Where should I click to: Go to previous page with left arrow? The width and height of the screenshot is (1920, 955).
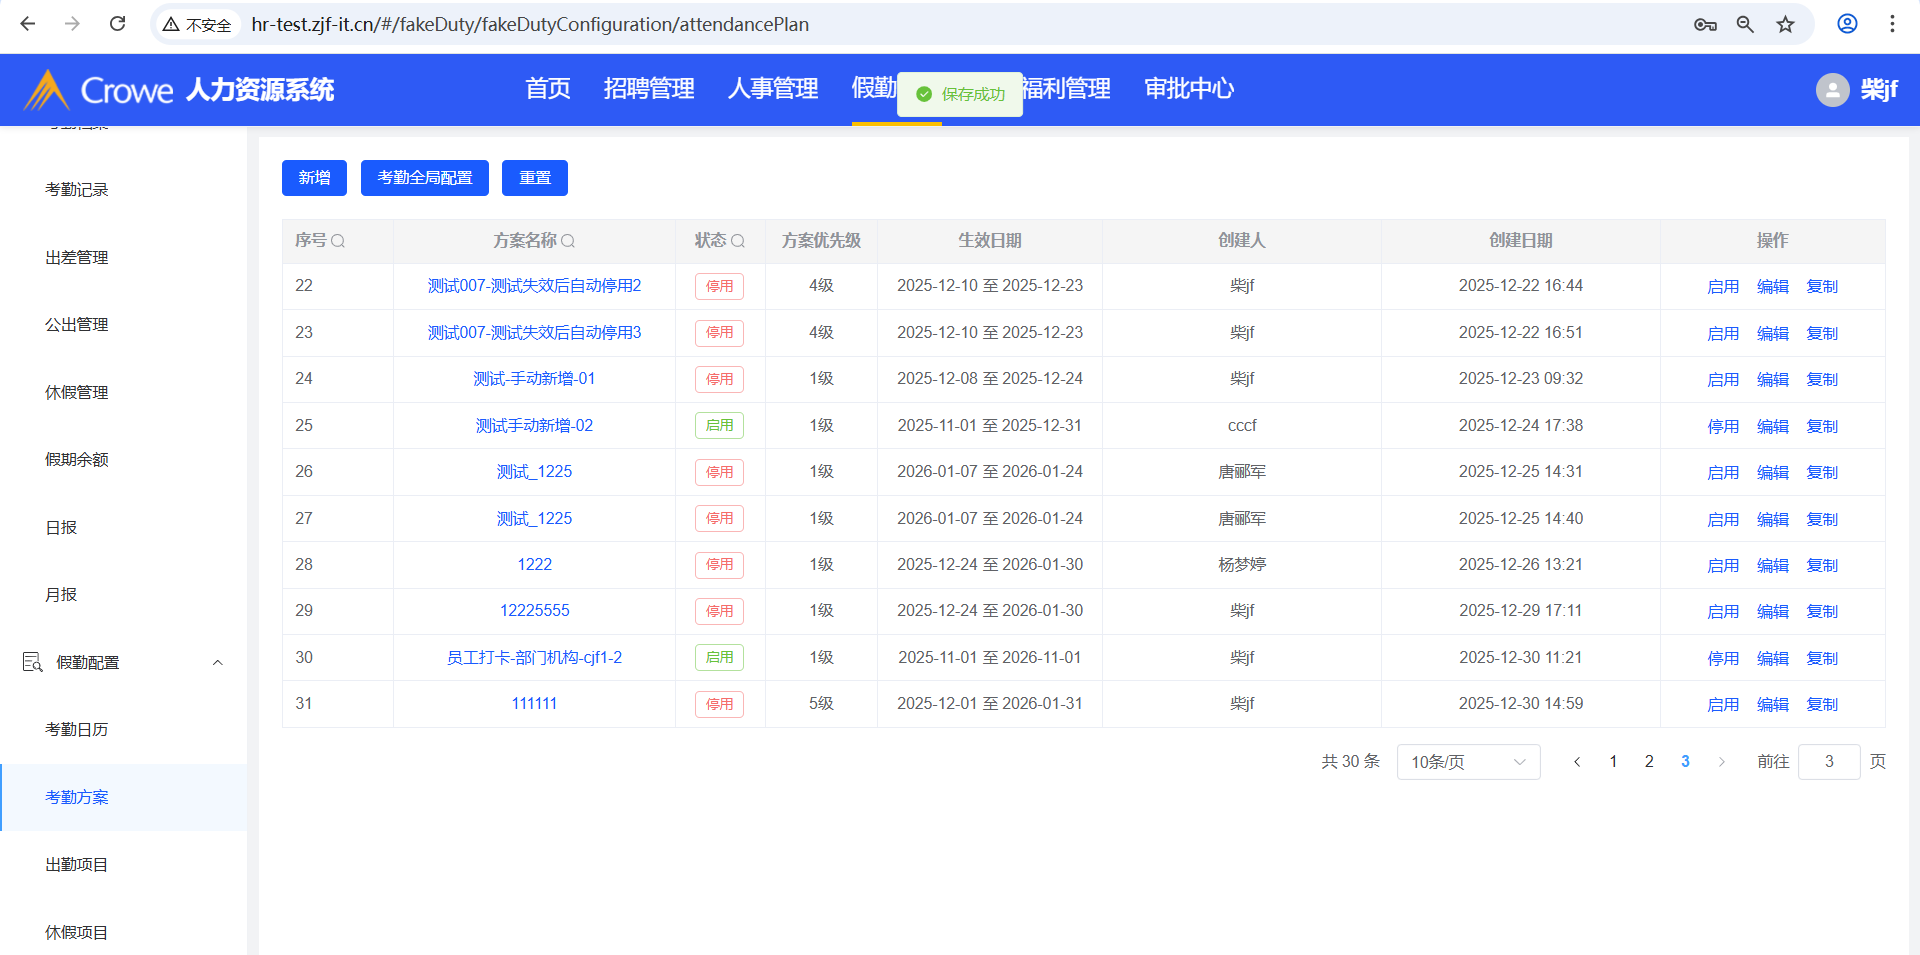(x=1577, y=762)
